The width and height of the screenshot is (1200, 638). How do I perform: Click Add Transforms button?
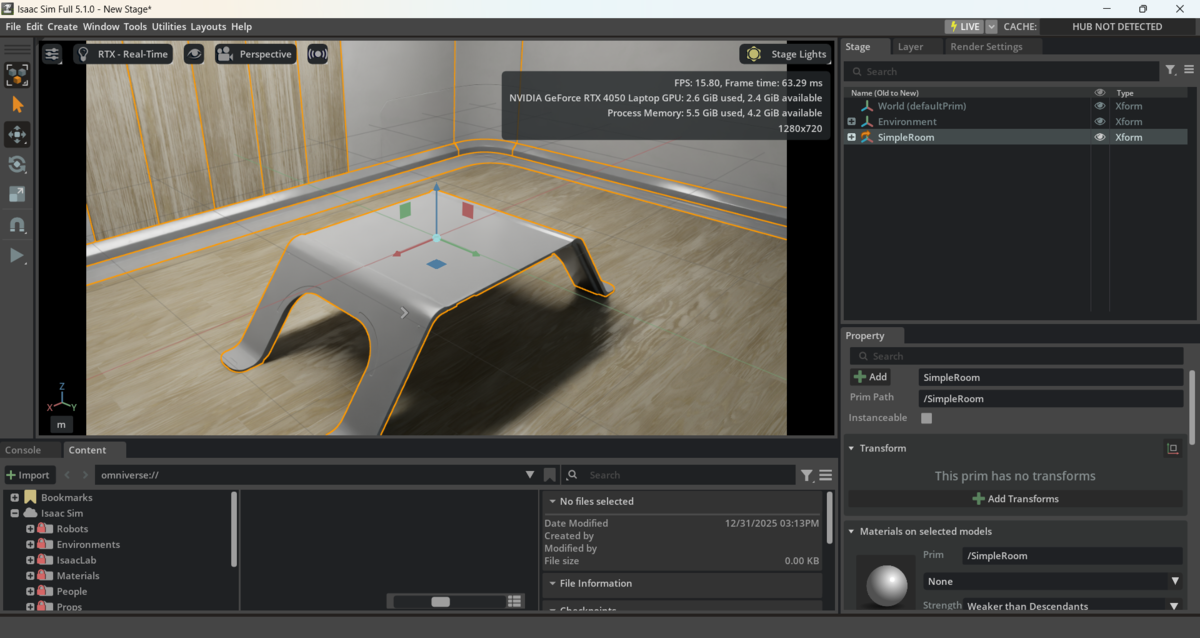click(x=1016, y=499)
